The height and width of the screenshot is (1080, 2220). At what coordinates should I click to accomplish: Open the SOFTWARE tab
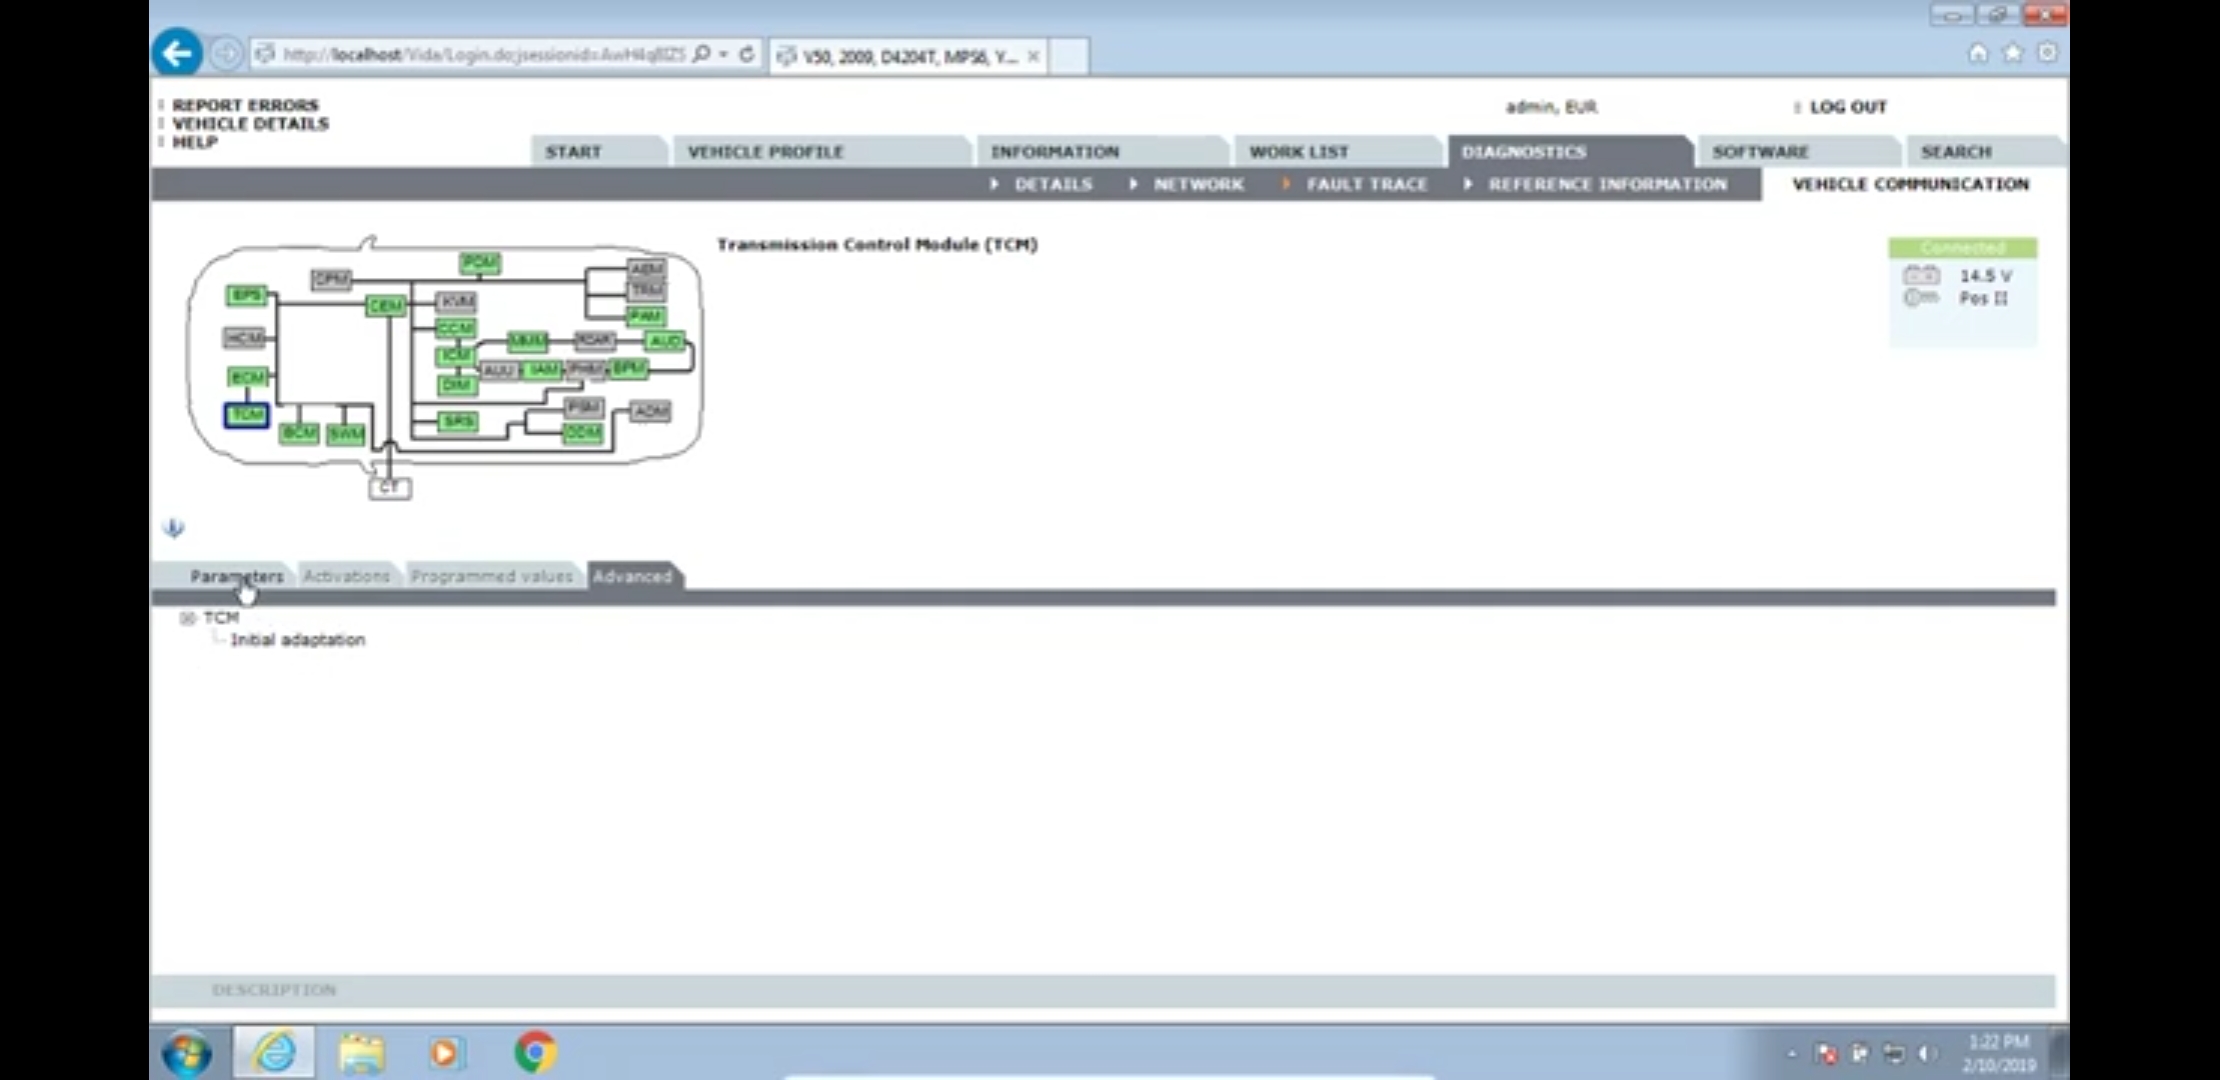pos(1761,152)
